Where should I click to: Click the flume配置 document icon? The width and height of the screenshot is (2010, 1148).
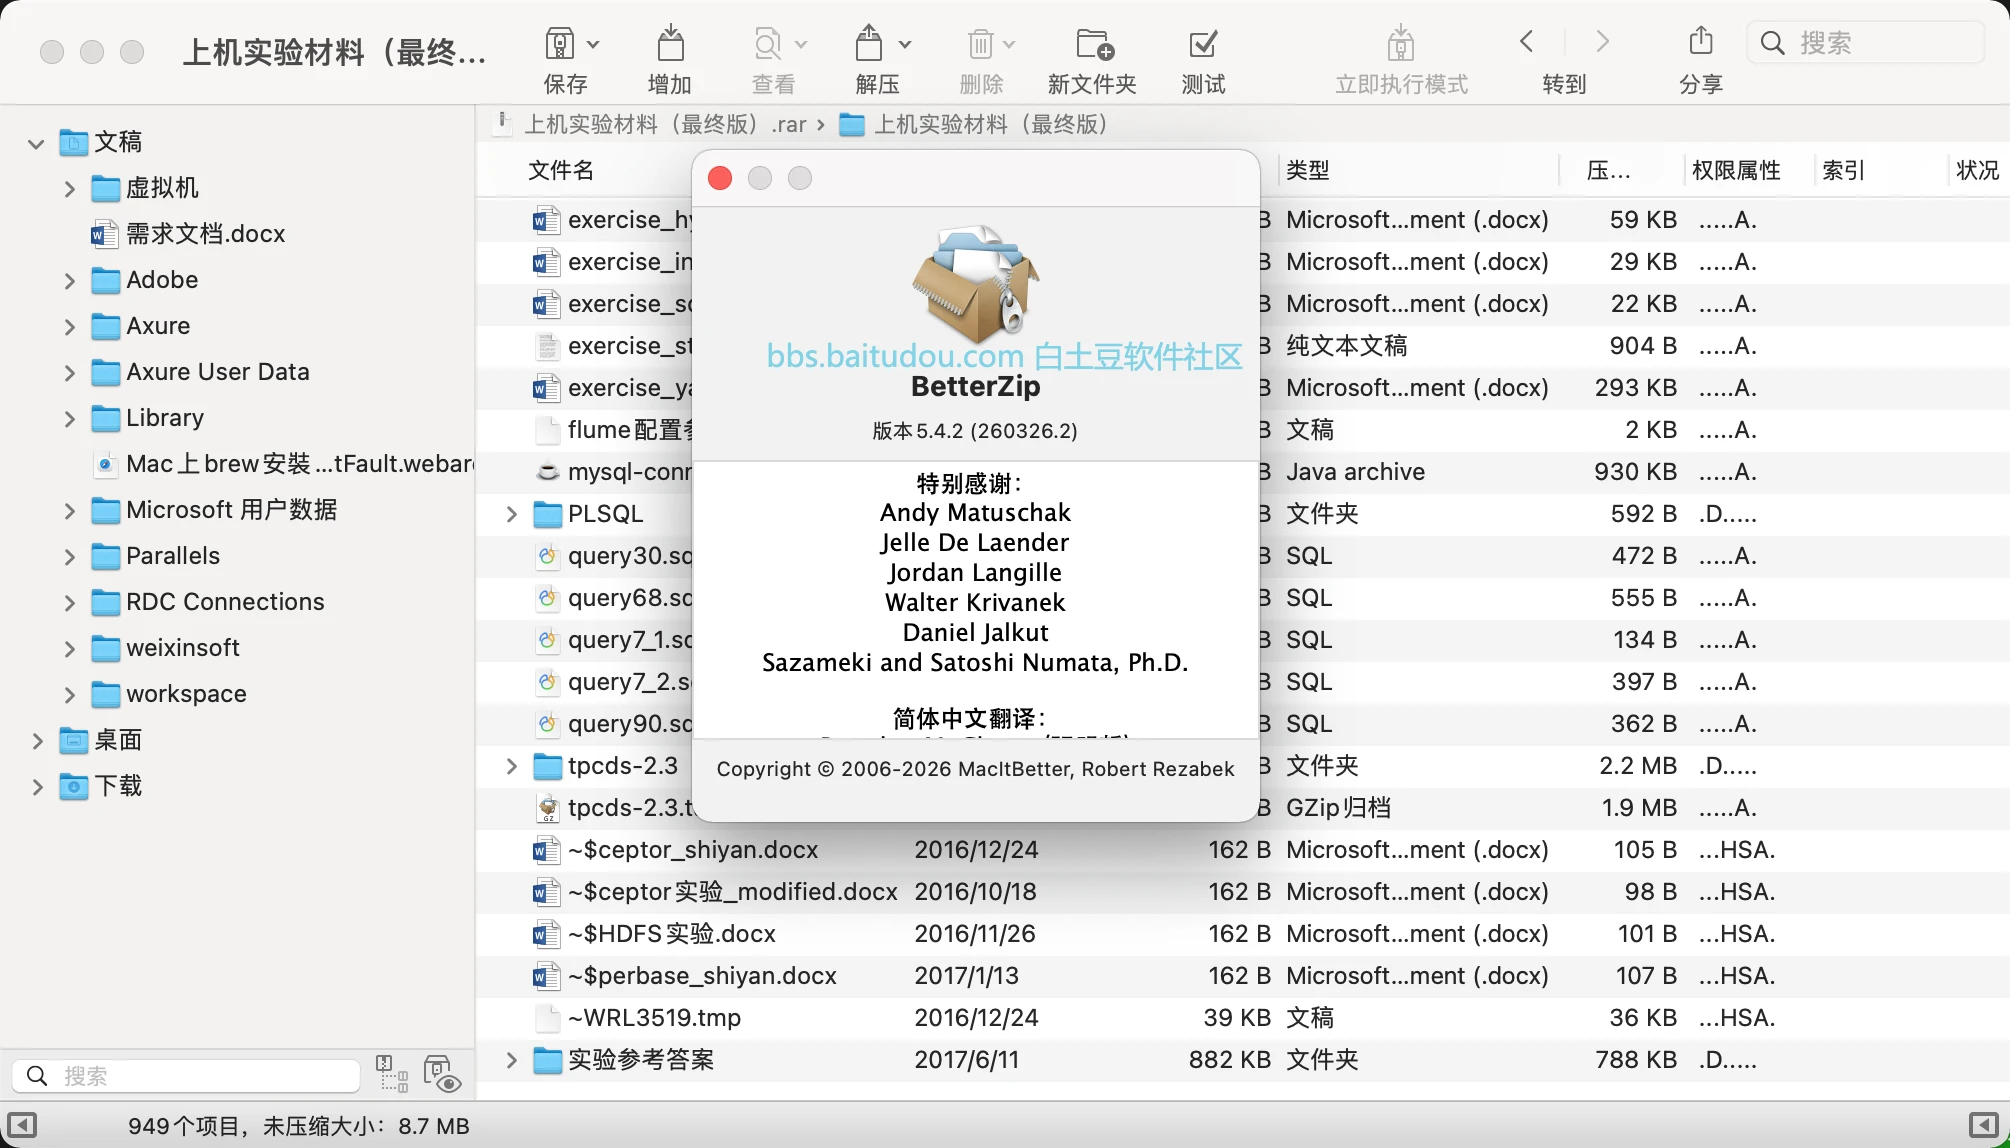547,430
